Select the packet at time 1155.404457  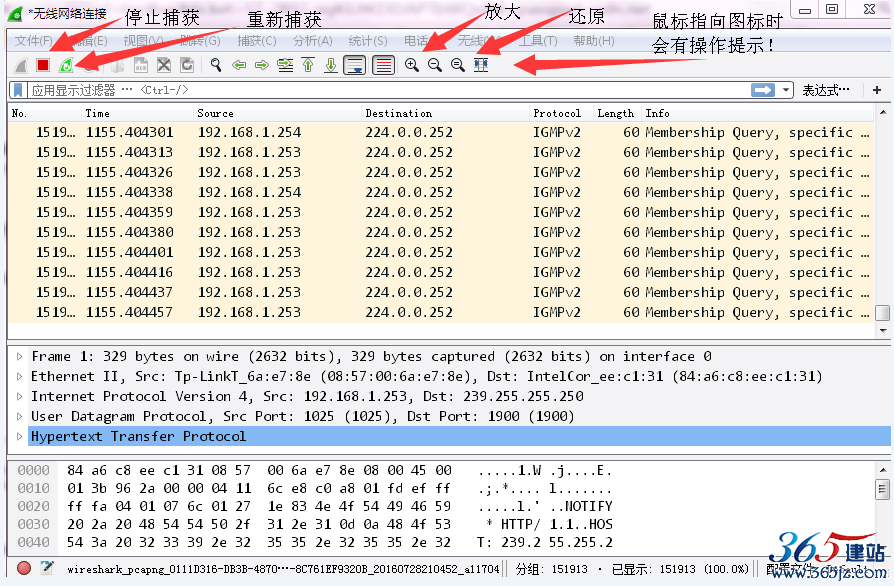point(441,312)
